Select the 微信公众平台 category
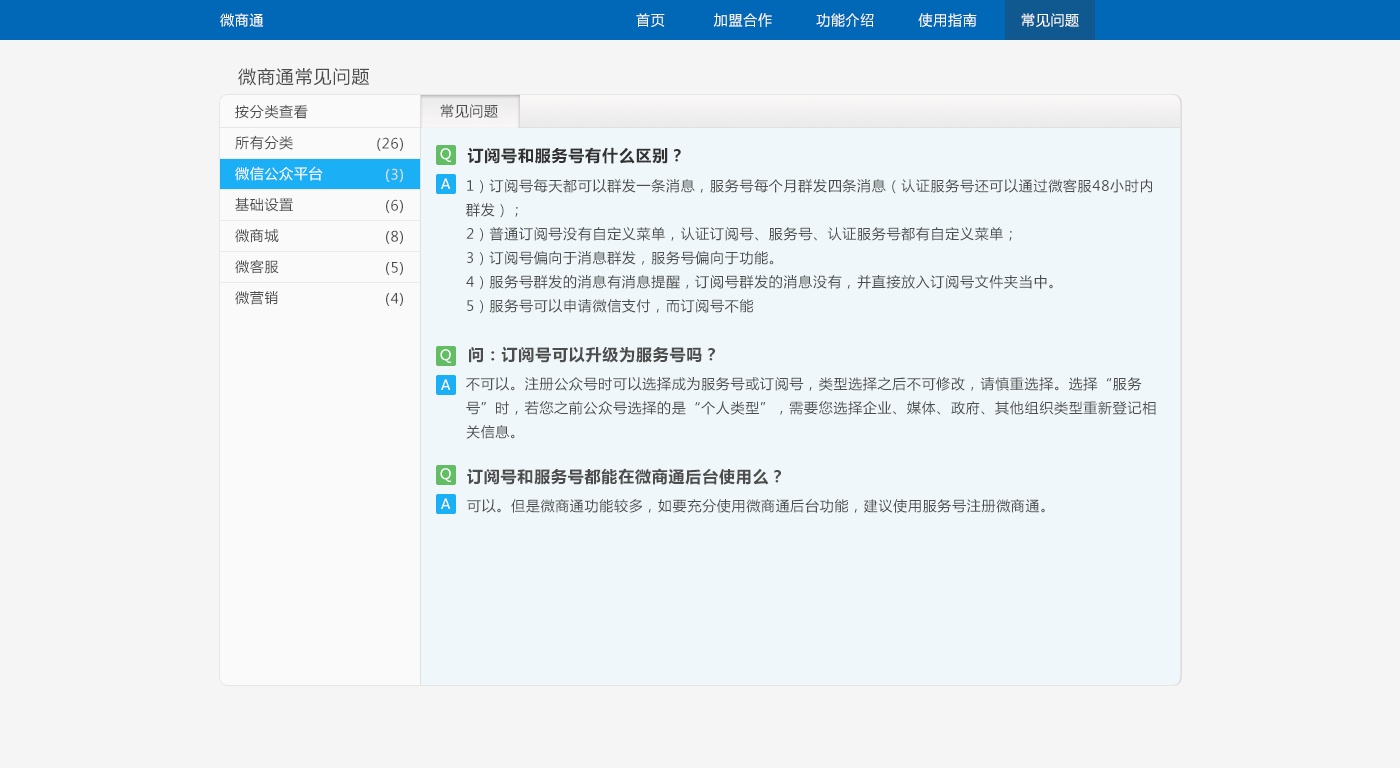 (x=320, y=174)
